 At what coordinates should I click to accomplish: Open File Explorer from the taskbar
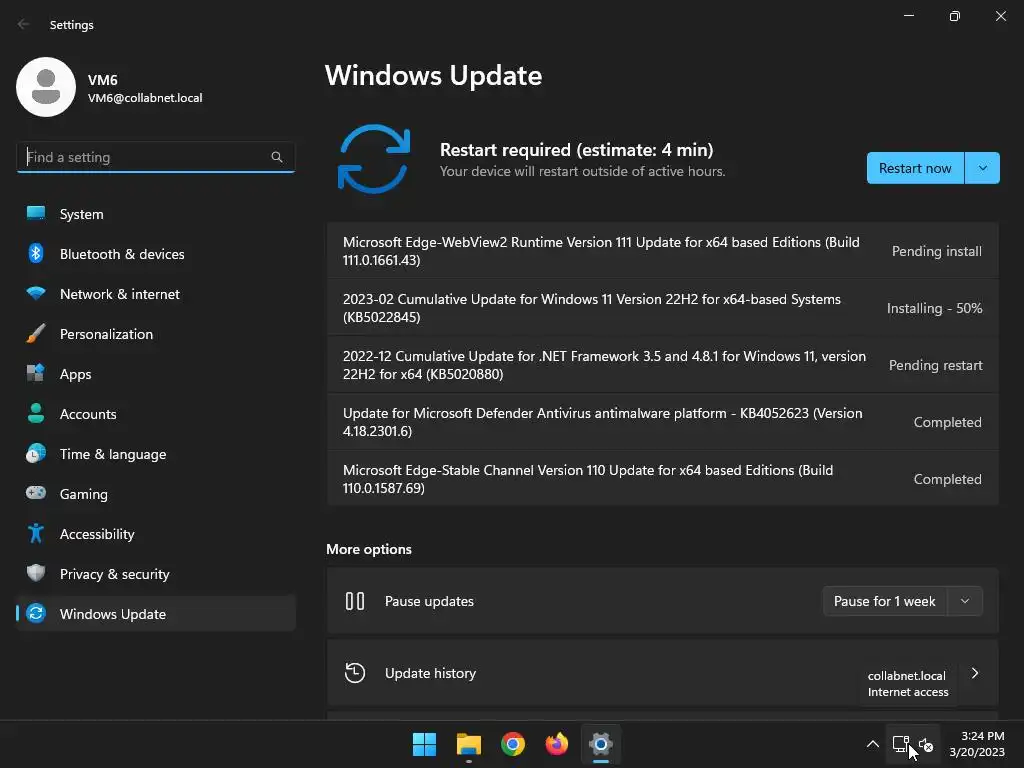[x=469, y=744]
